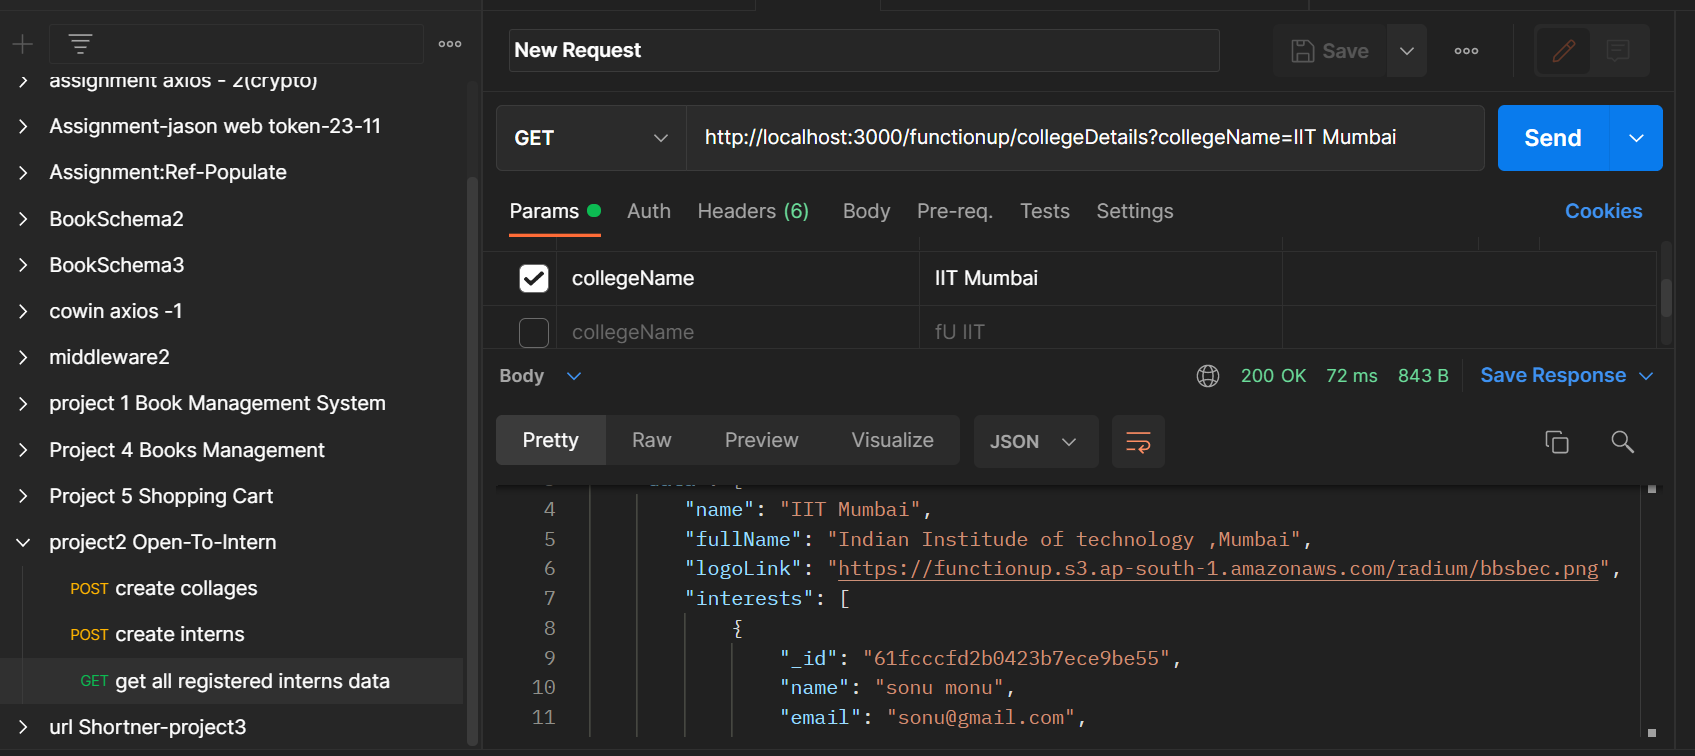The image size is (1695, 756).
Task: Click the Save button
Action: (1330, 51)
